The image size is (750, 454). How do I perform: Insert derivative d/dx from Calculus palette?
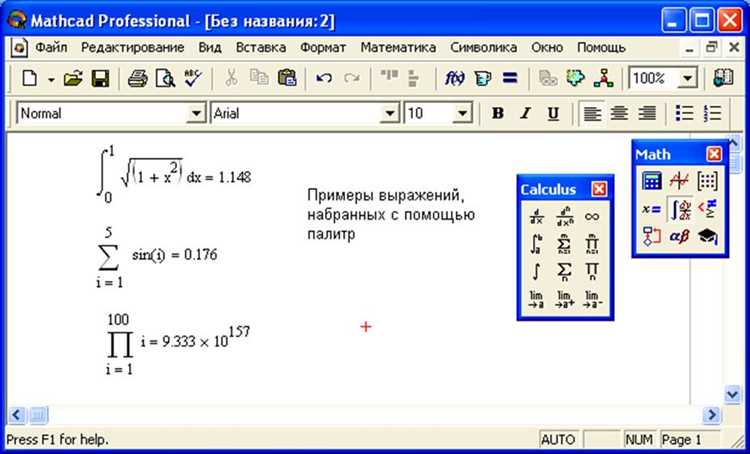click(x=536, y=217)
